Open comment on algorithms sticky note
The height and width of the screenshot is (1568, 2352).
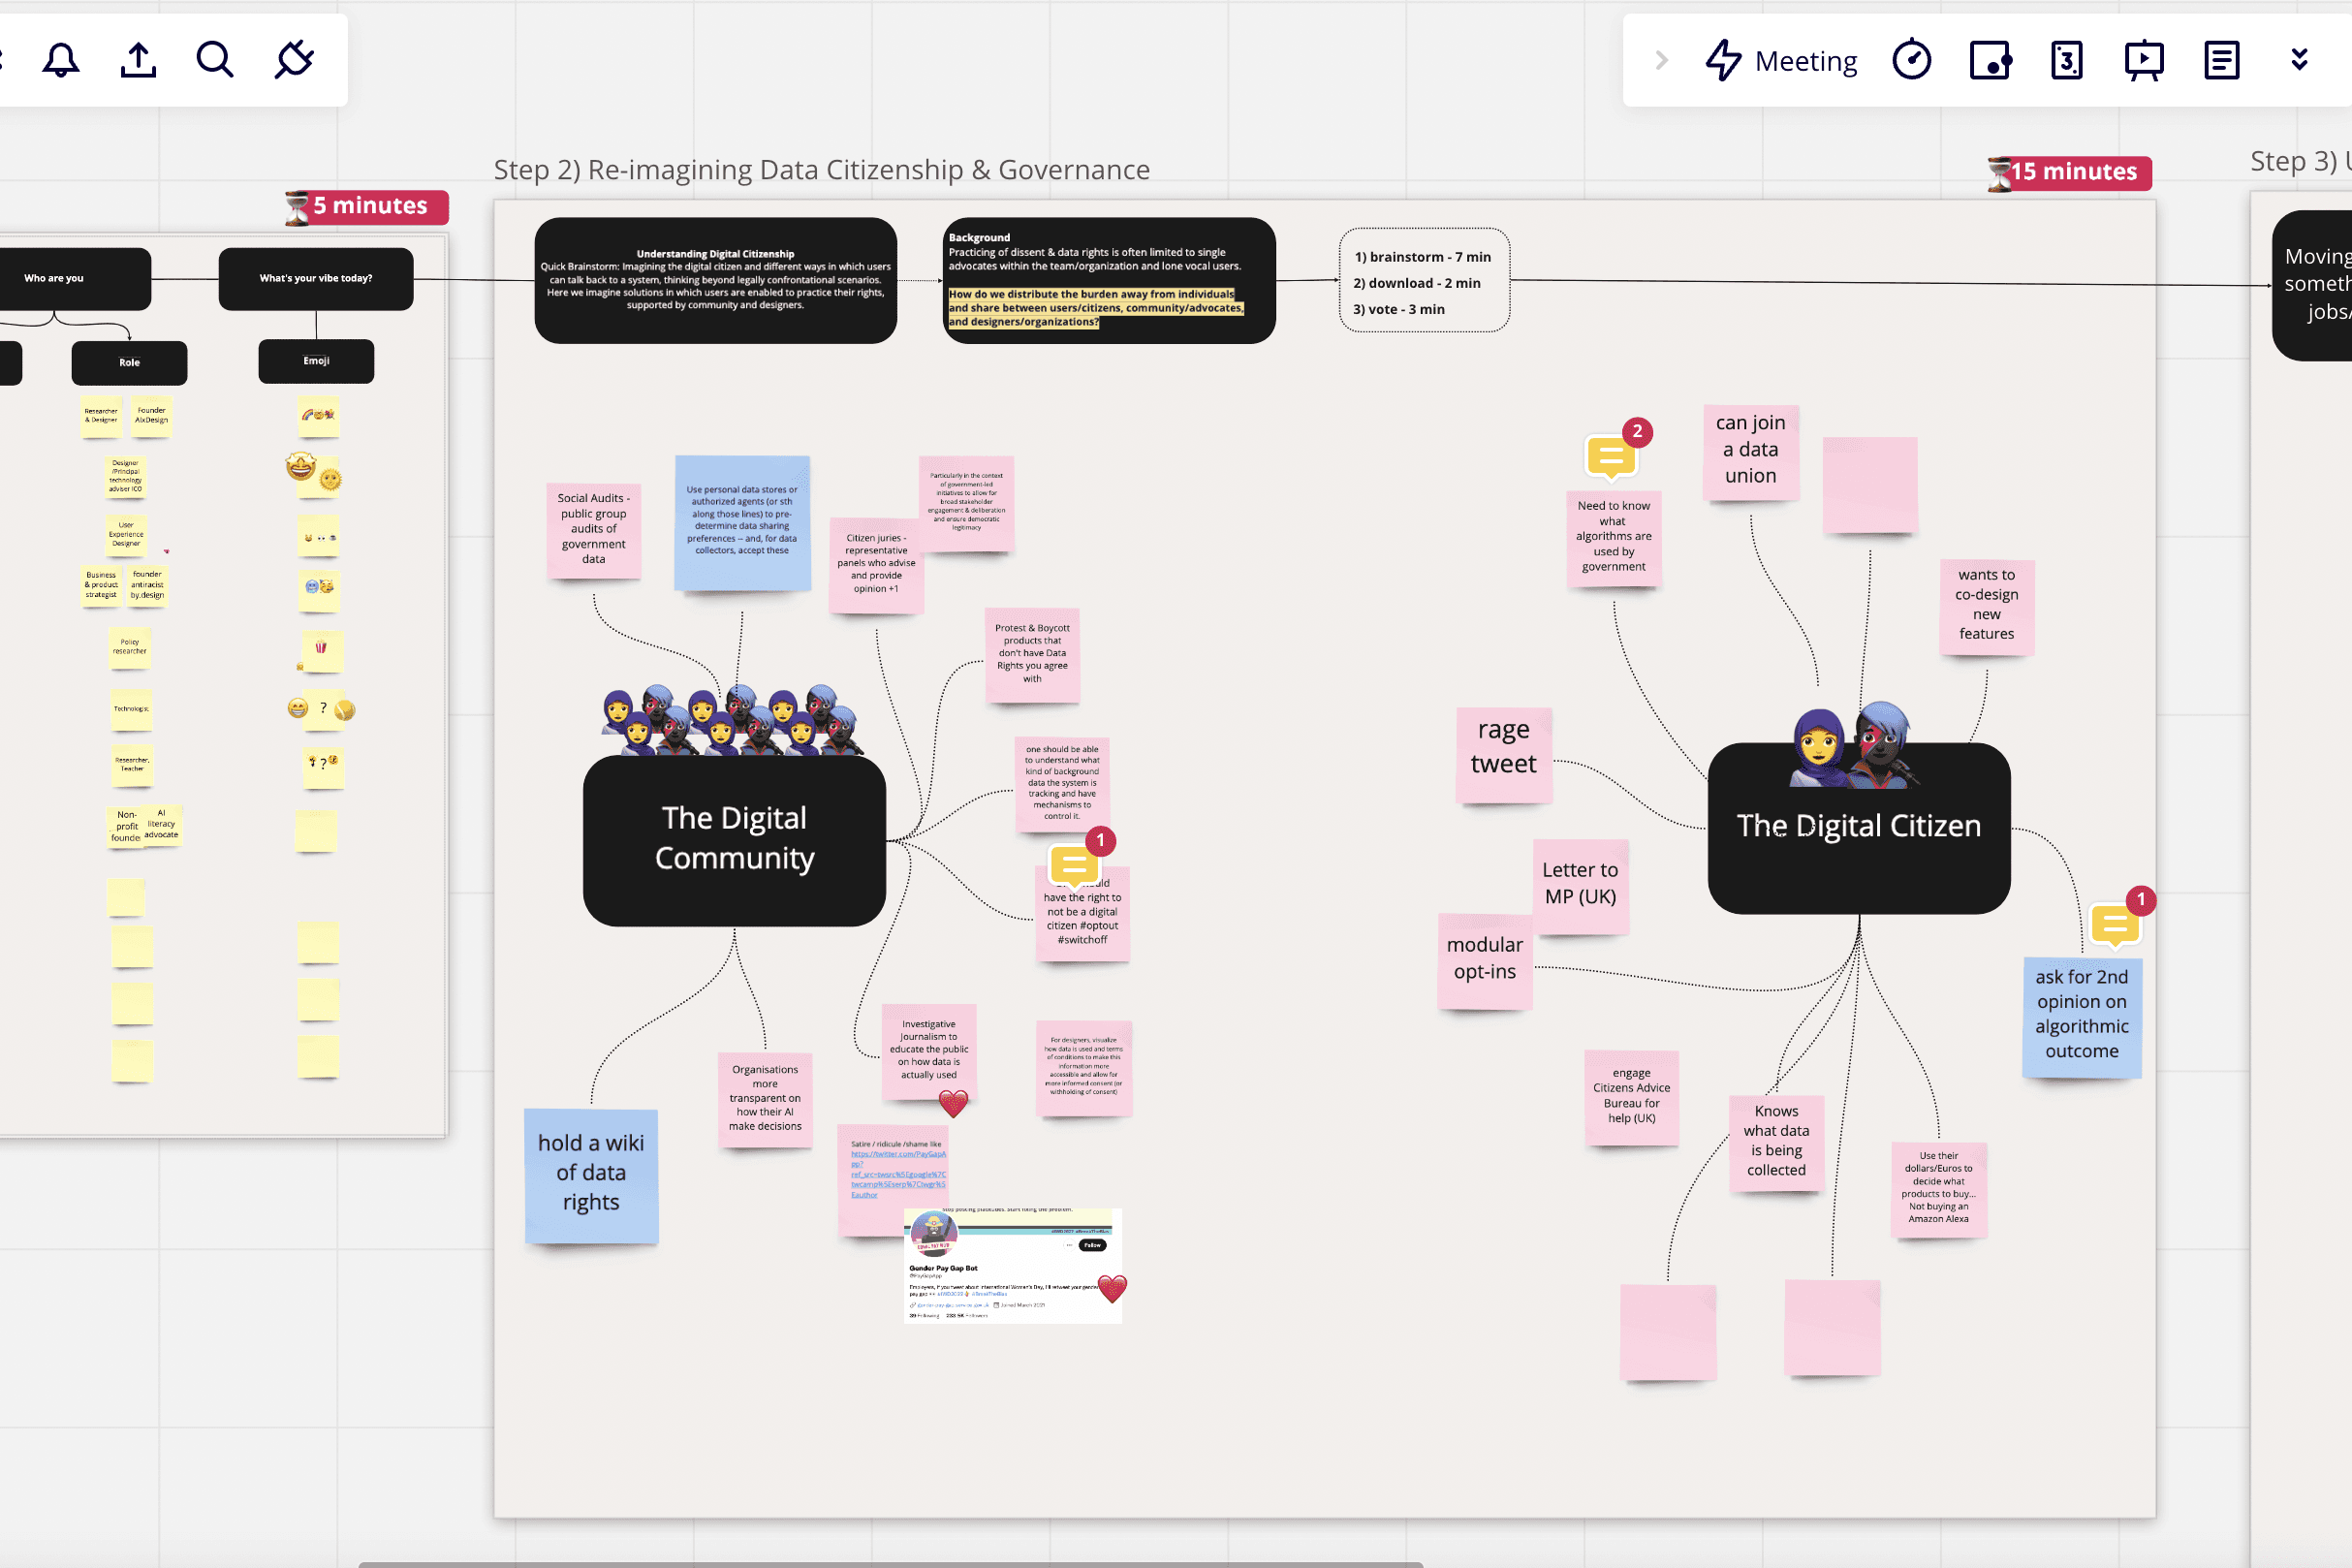(x=1611, y=457)
